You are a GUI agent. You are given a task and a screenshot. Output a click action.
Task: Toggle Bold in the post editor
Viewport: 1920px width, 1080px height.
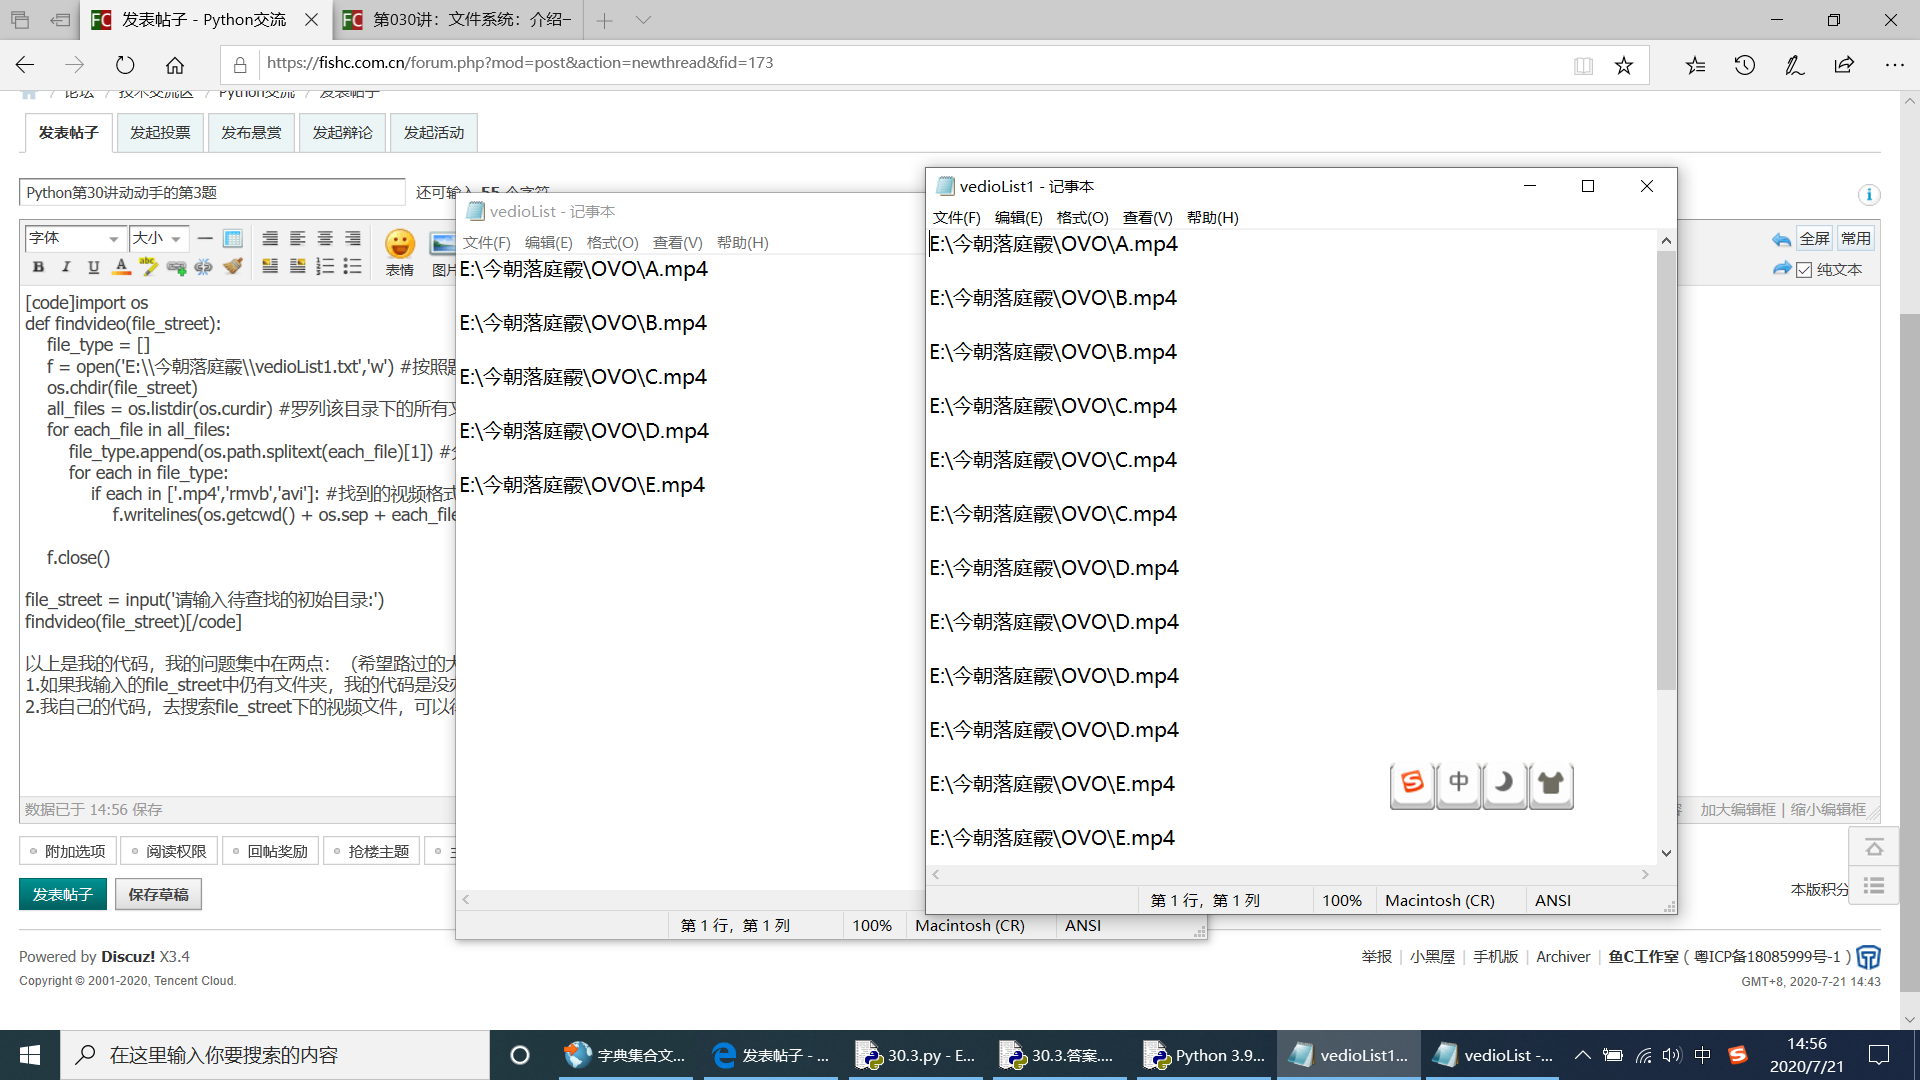[38, 266]
